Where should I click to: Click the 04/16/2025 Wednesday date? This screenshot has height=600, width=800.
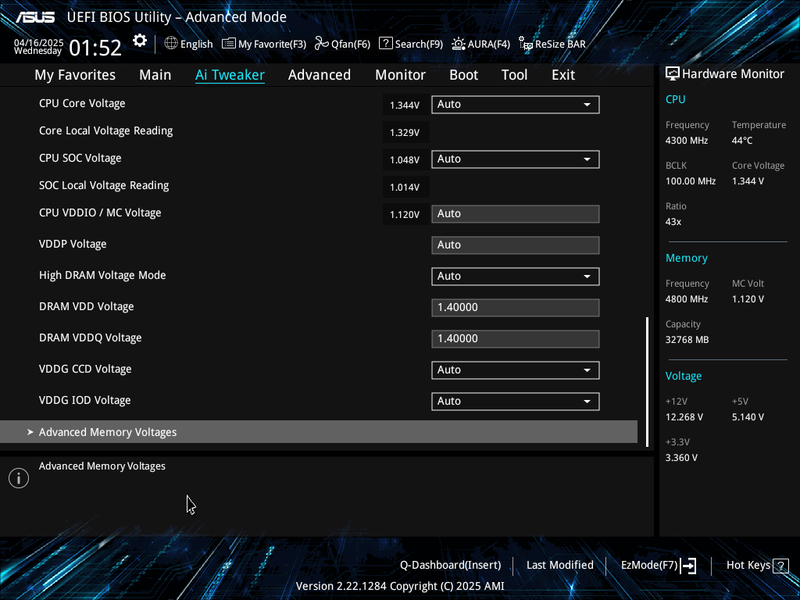click(38, 47)
